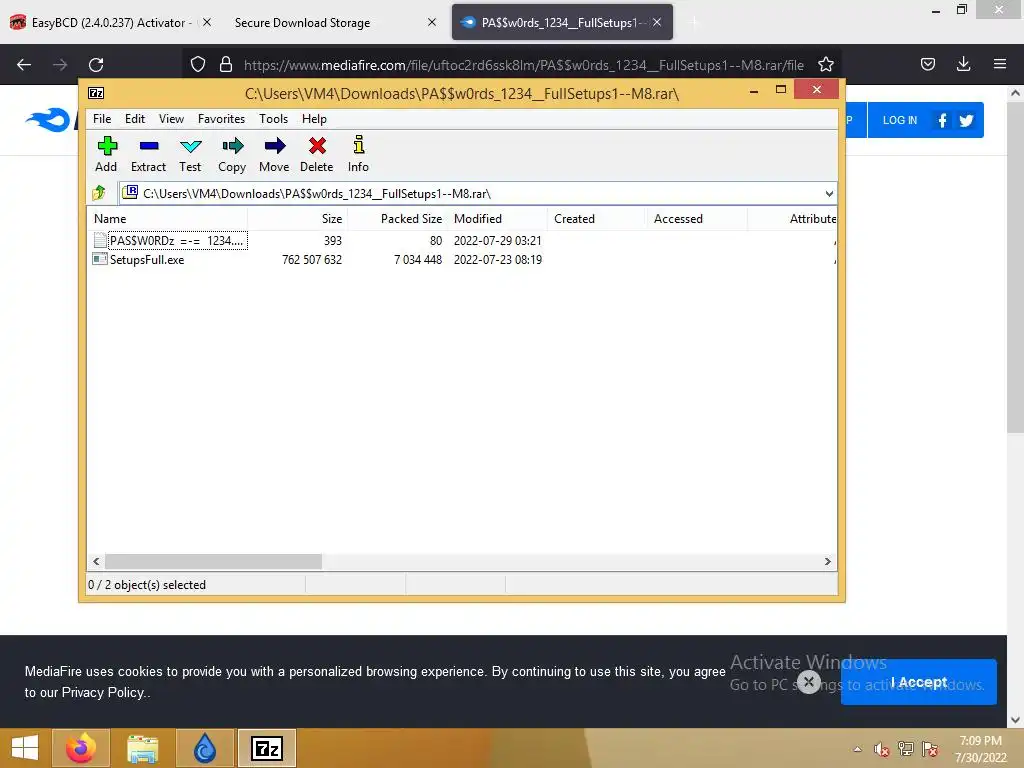Select the SetupsFull.exe file name
This screenshot has width=1024, height=768.
(x=147, y=260)
